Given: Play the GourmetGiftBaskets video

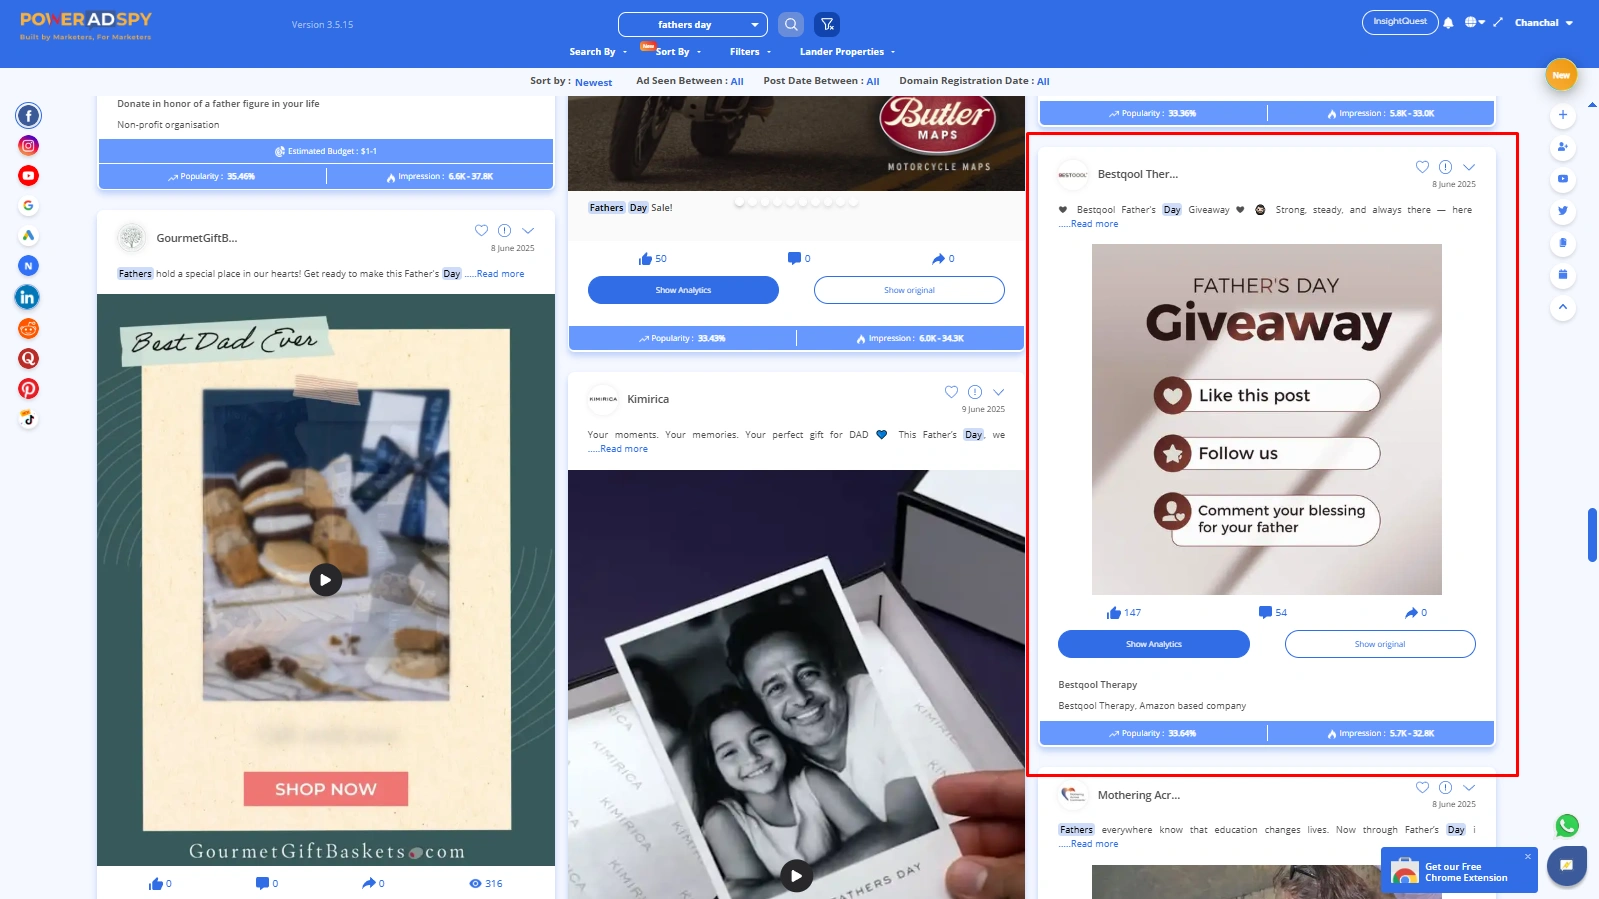Looking at the screenshot, I should pyautogui.click(x=325, y=580).
